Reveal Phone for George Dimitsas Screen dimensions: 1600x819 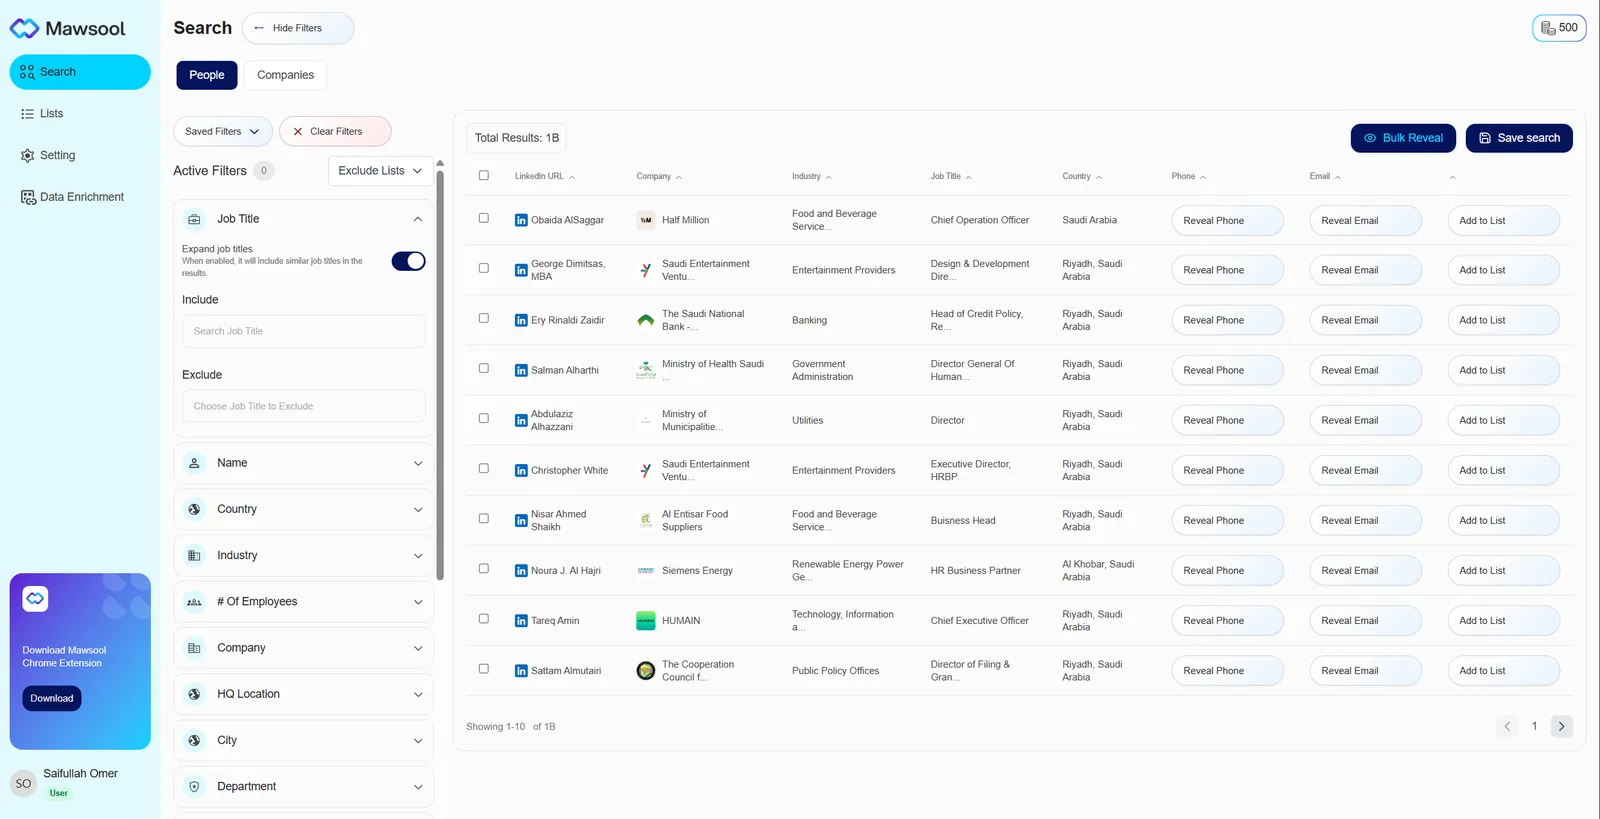1227,270
